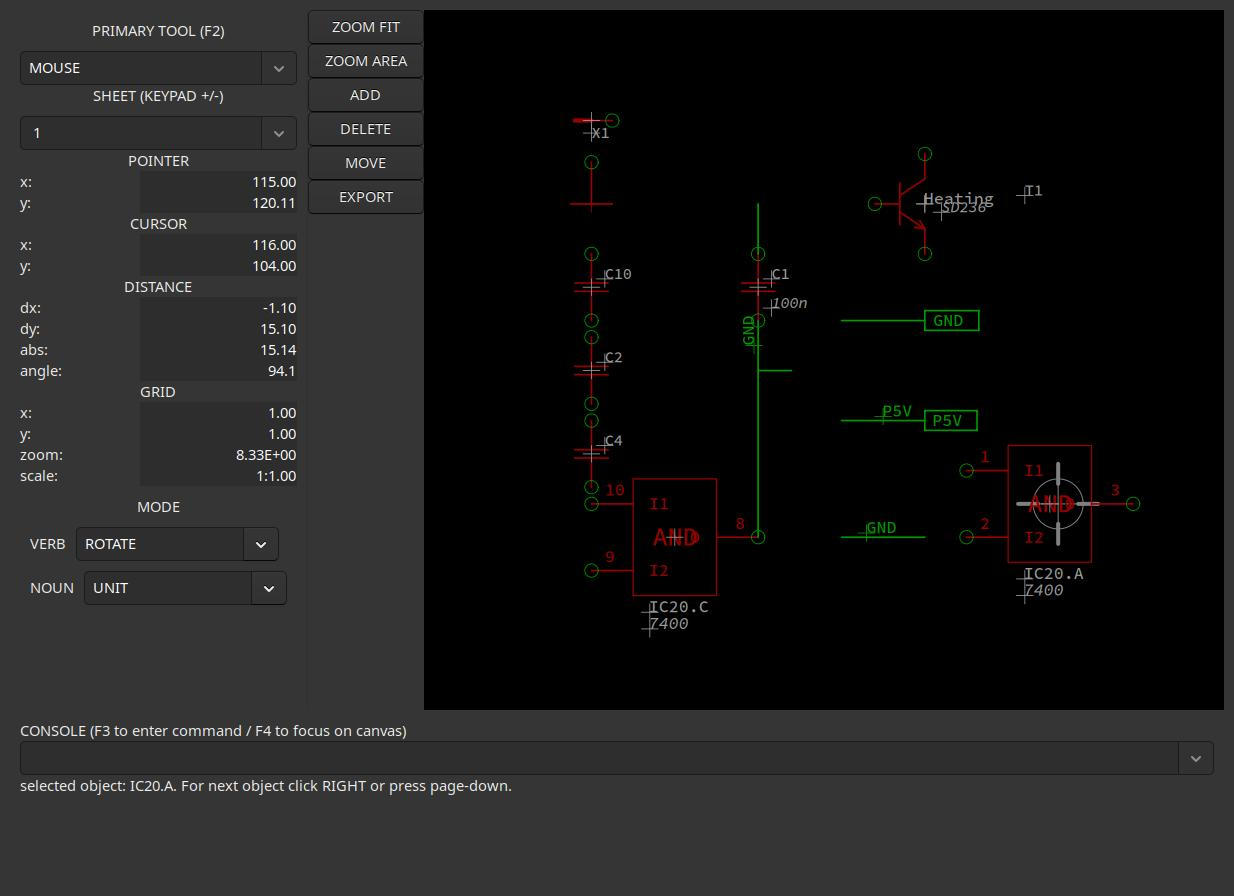Click the C10 capacitor symbol
Viewport: 1234px width, 896px height.
[591, 287]
